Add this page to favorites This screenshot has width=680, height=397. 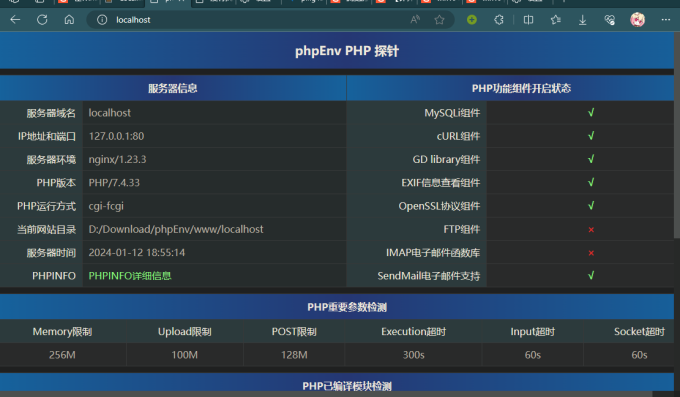coord(439,20)
